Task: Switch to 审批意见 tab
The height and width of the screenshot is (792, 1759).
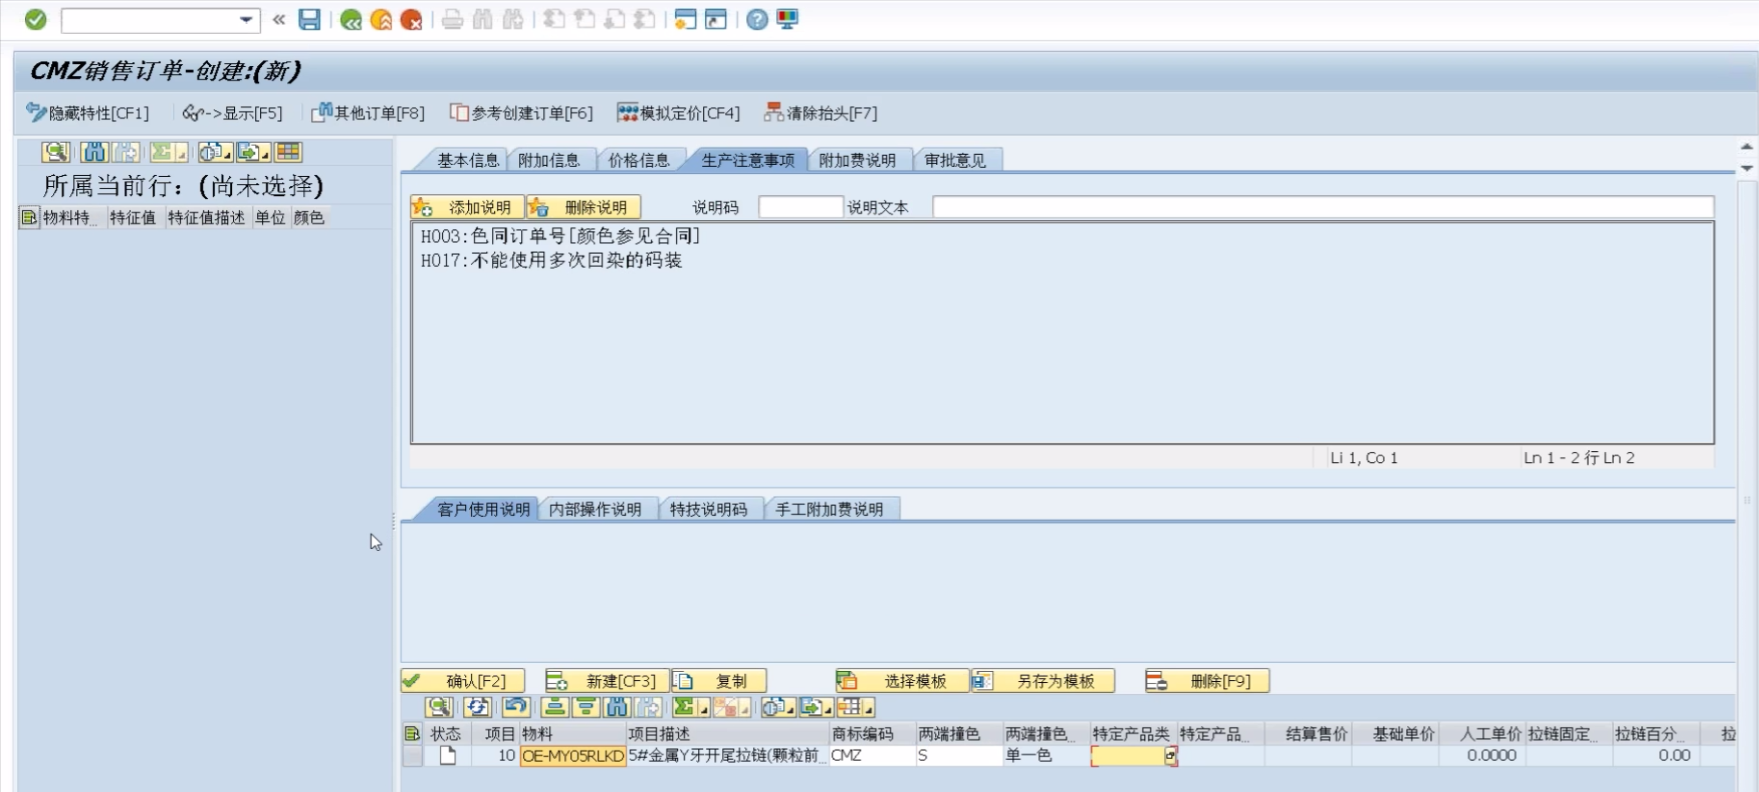Action: coord(955,160)
